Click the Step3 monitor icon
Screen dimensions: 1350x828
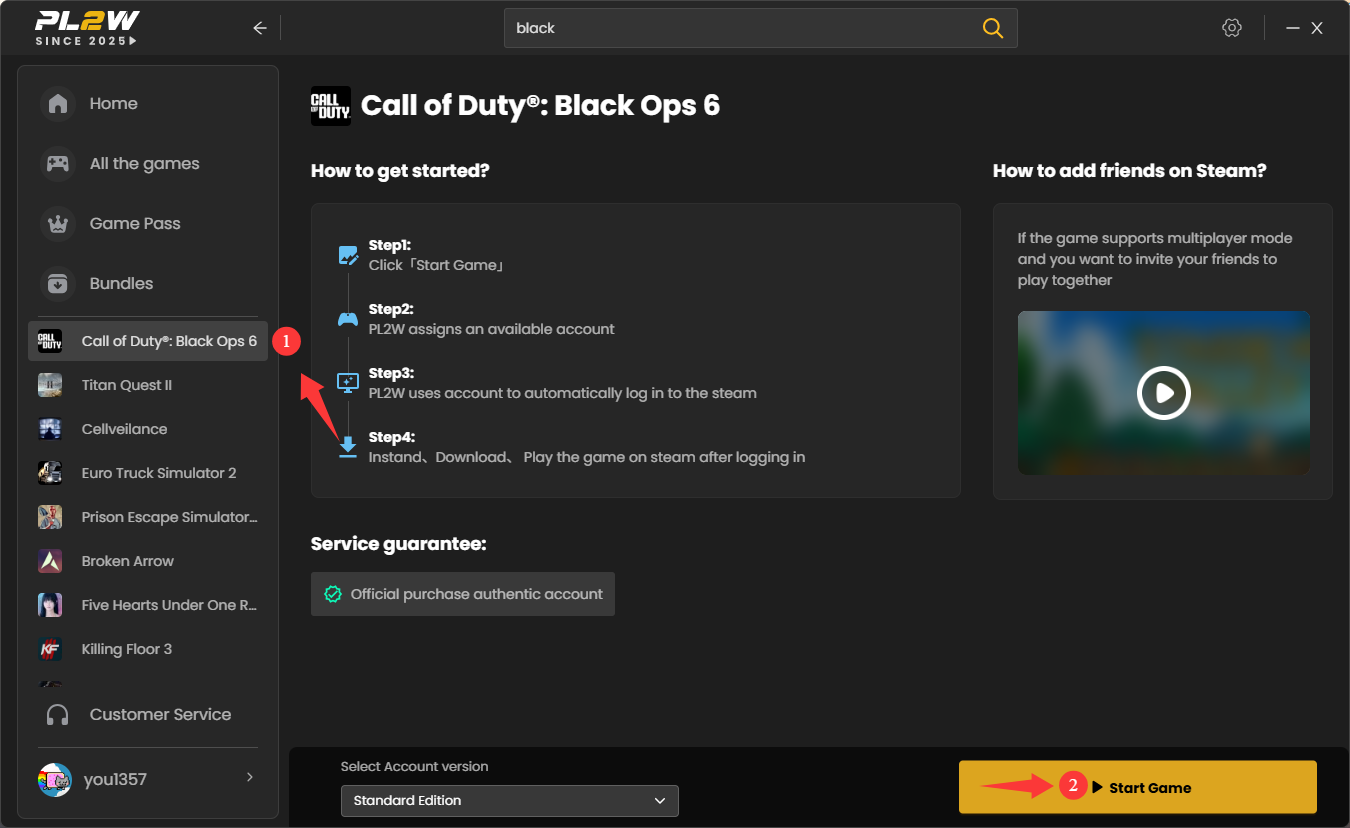pyautogui.click(x=348, y=382)
